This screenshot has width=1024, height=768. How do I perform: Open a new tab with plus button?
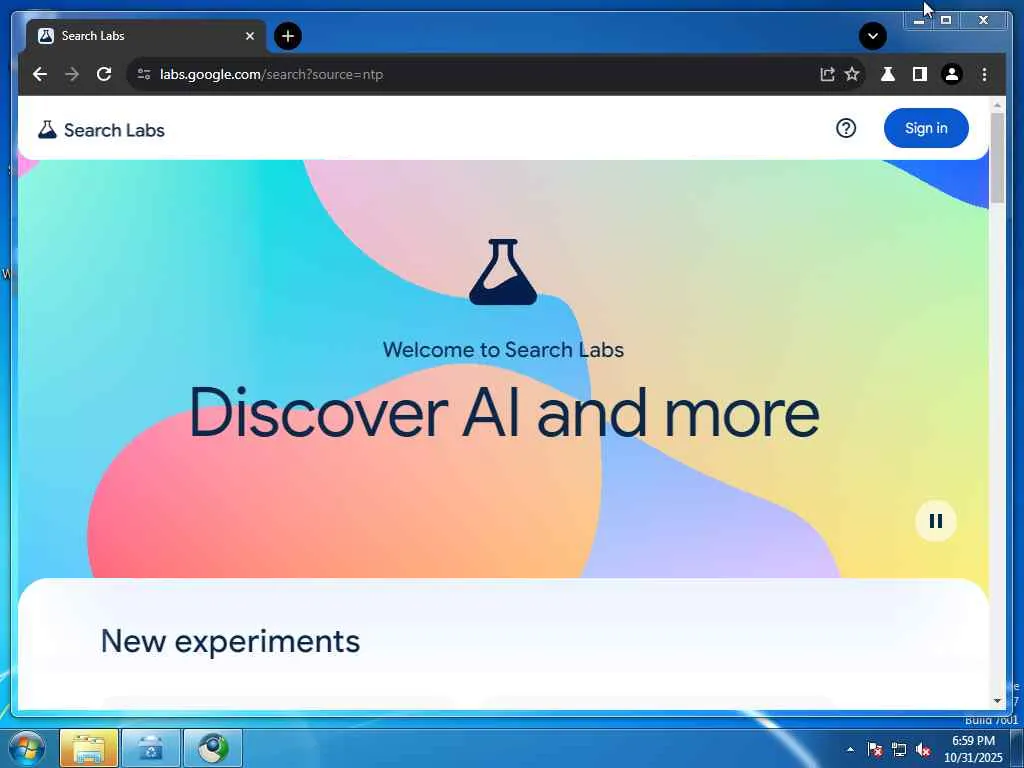coord(288,36)
